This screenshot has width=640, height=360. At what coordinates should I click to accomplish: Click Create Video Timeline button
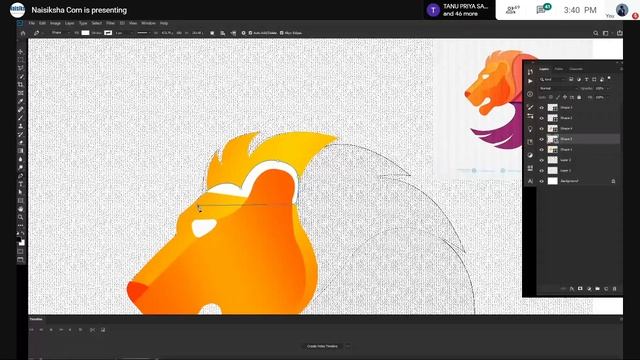tap(322, 347)
